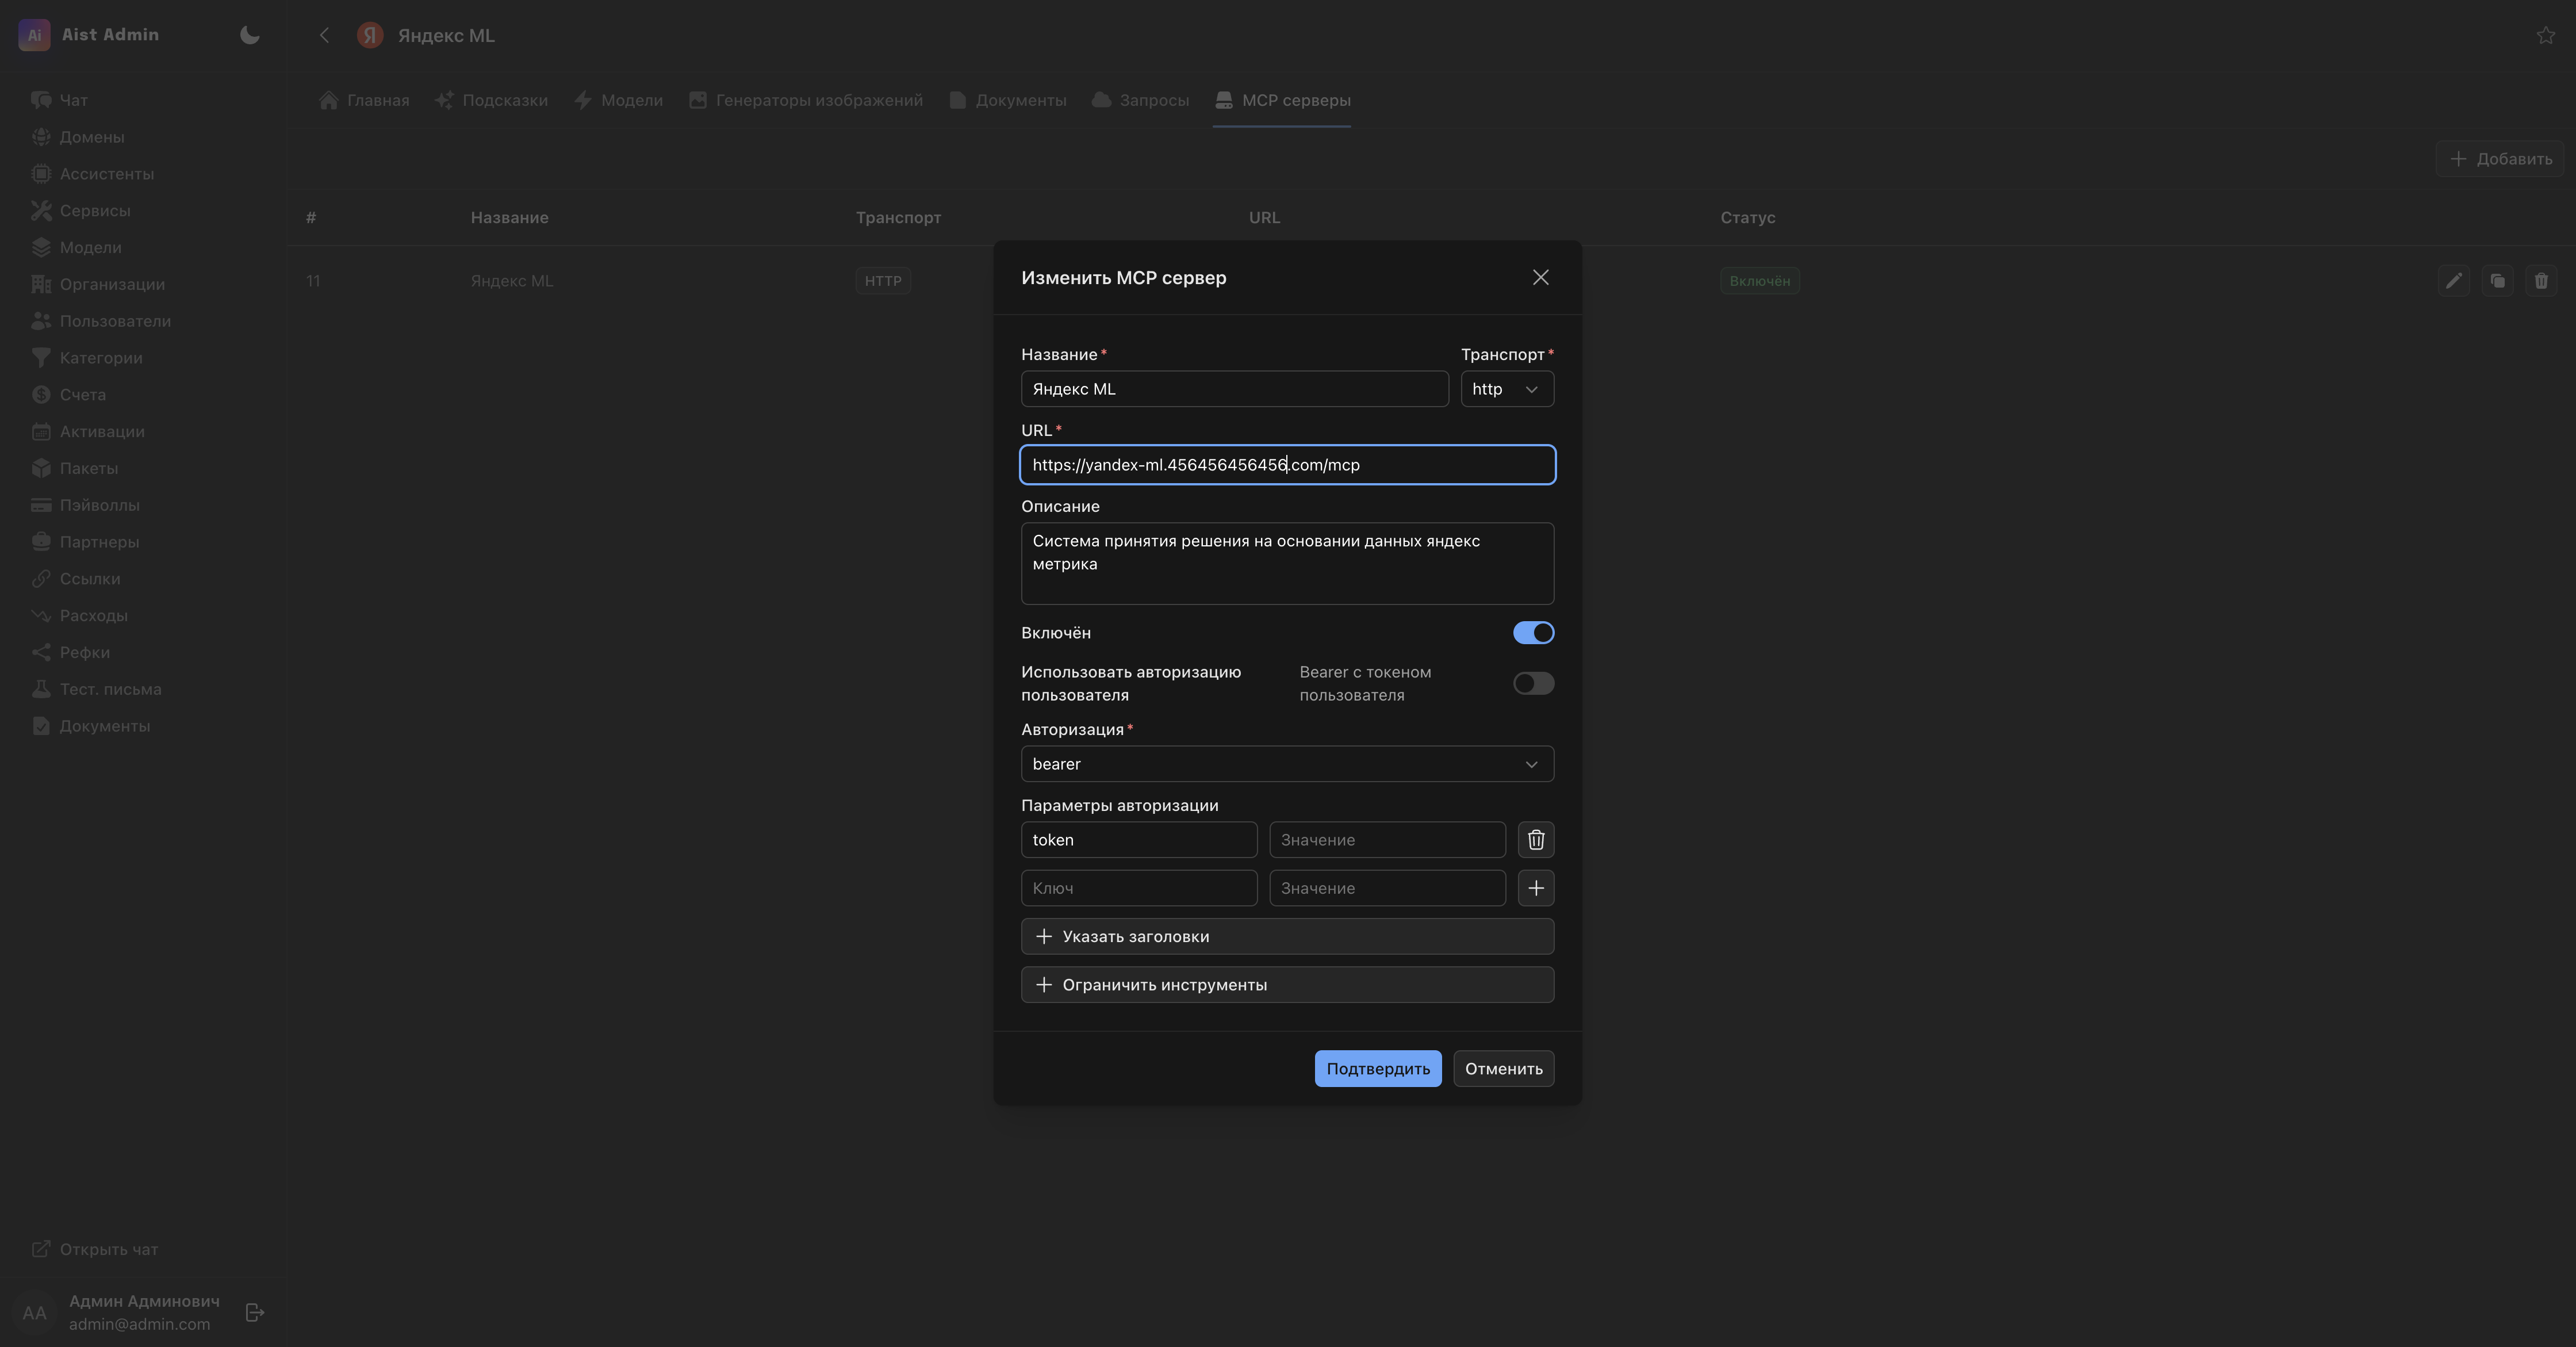The image size is (2576, 1347).
Task: Click the Отменить button
Action: [x=1504, y=1069]
